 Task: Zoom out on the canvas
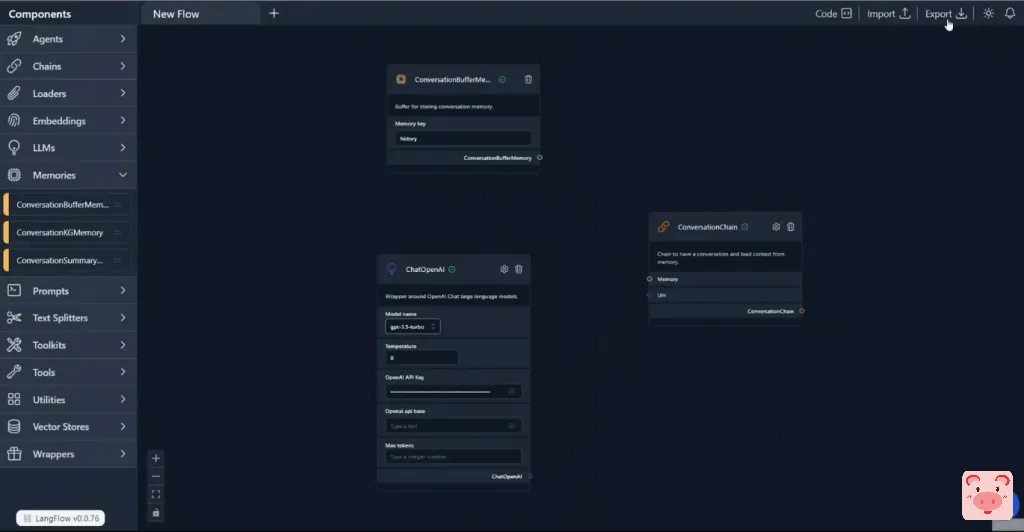point(155,477)
